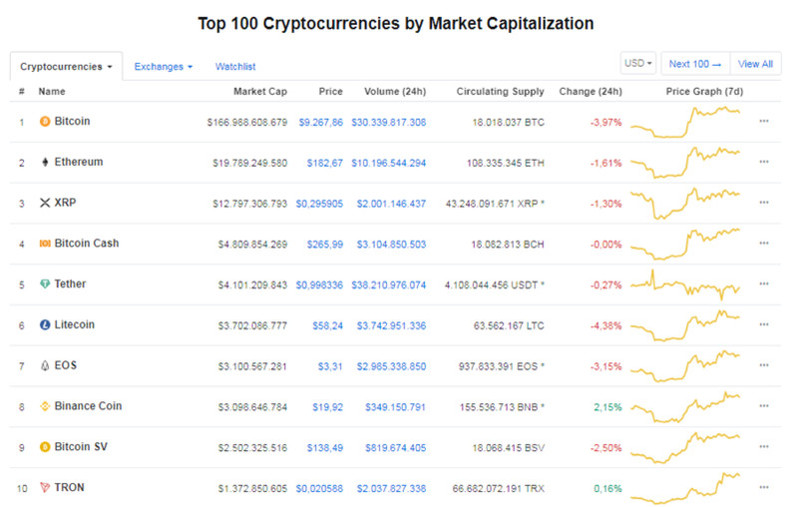
Task: Click the Litecoin logo icon
Action: click(x=45, y=324)
